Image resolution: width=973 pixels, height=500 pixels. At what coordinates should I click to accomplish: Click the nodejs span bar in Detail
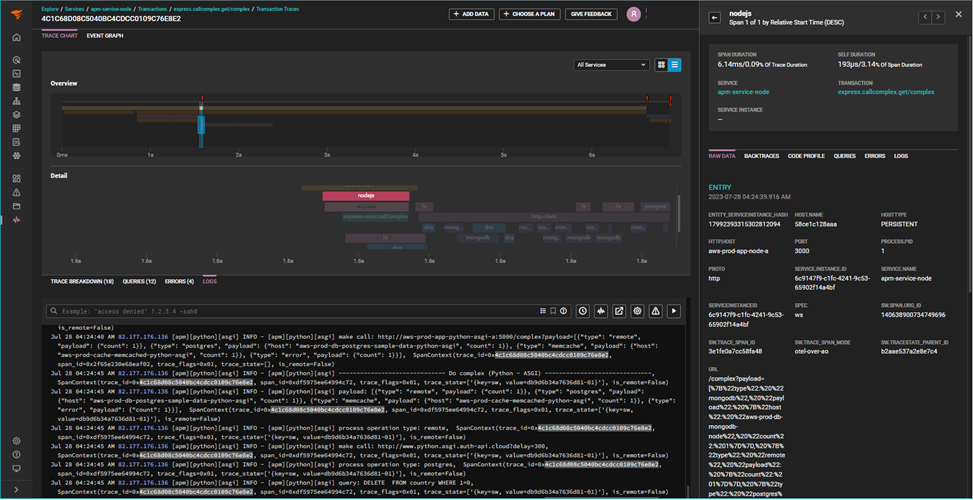pyautogui.click(x=365, y=196)
